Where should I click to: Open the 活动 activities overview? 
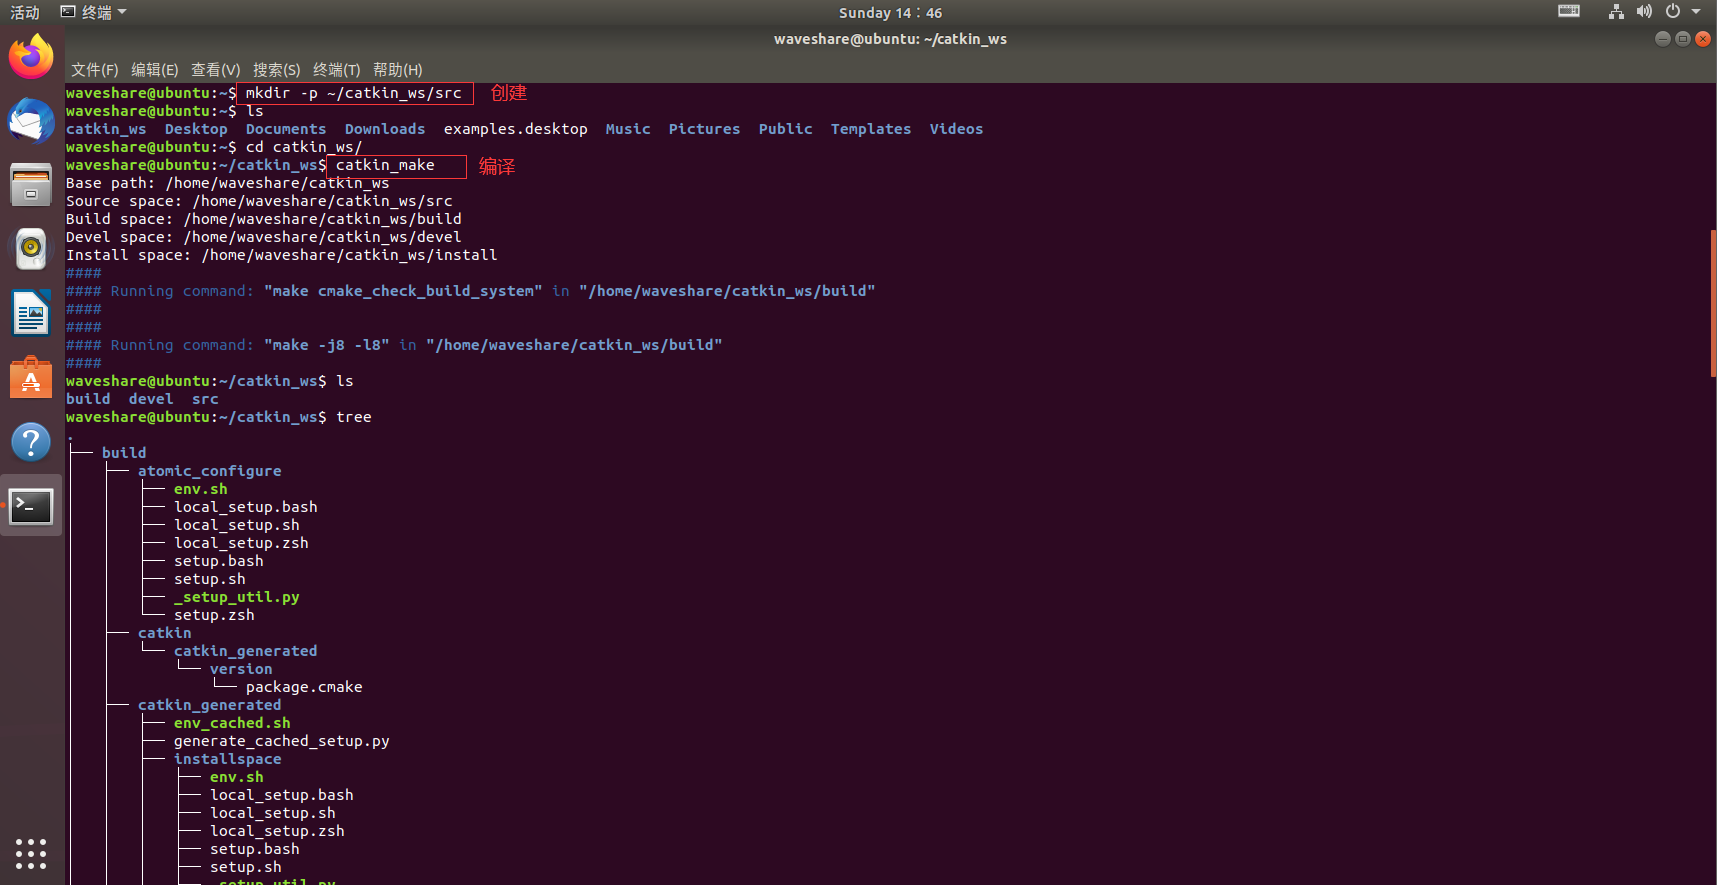pos(25,12)
